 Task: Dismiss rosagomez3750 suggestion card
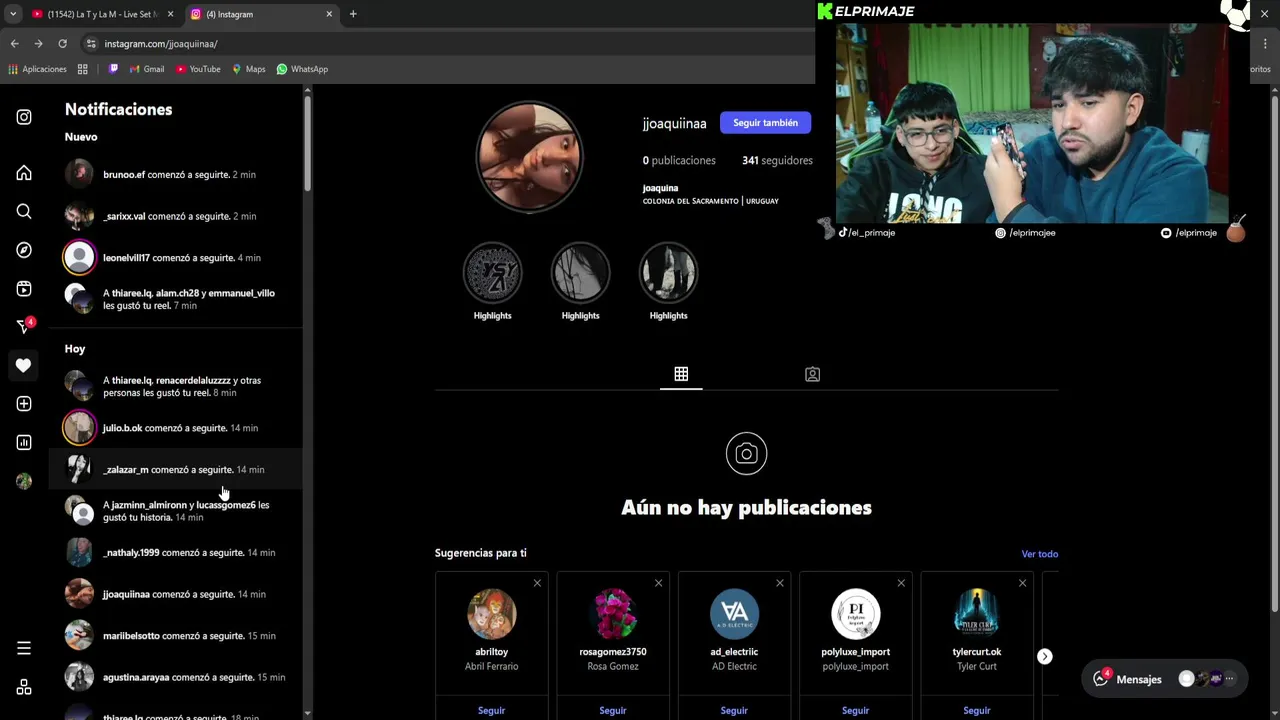pyautogui.click(x=658, y=583)
